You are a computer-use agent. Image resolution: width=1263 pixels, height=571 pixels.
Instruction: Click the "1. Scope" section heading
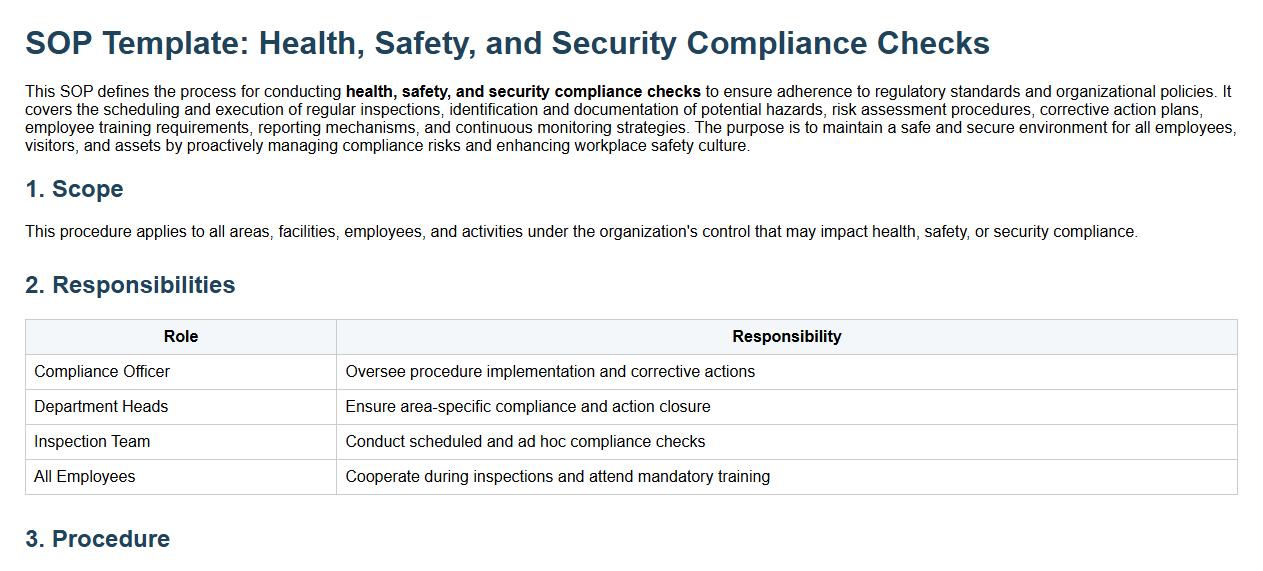click(74, 189)
